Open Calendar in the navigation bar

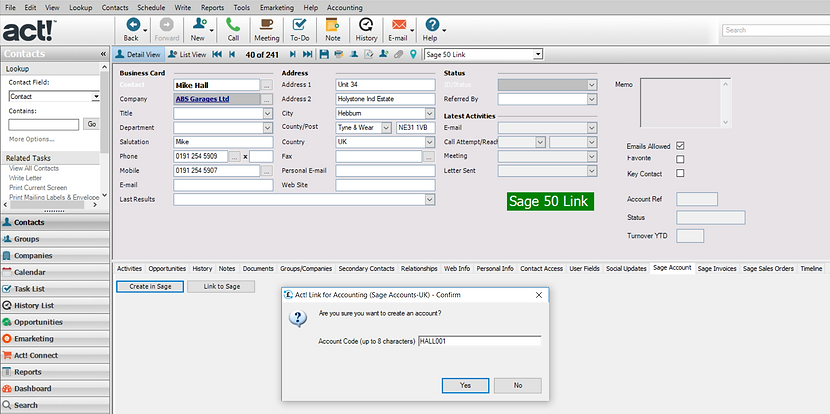[55, 272]
